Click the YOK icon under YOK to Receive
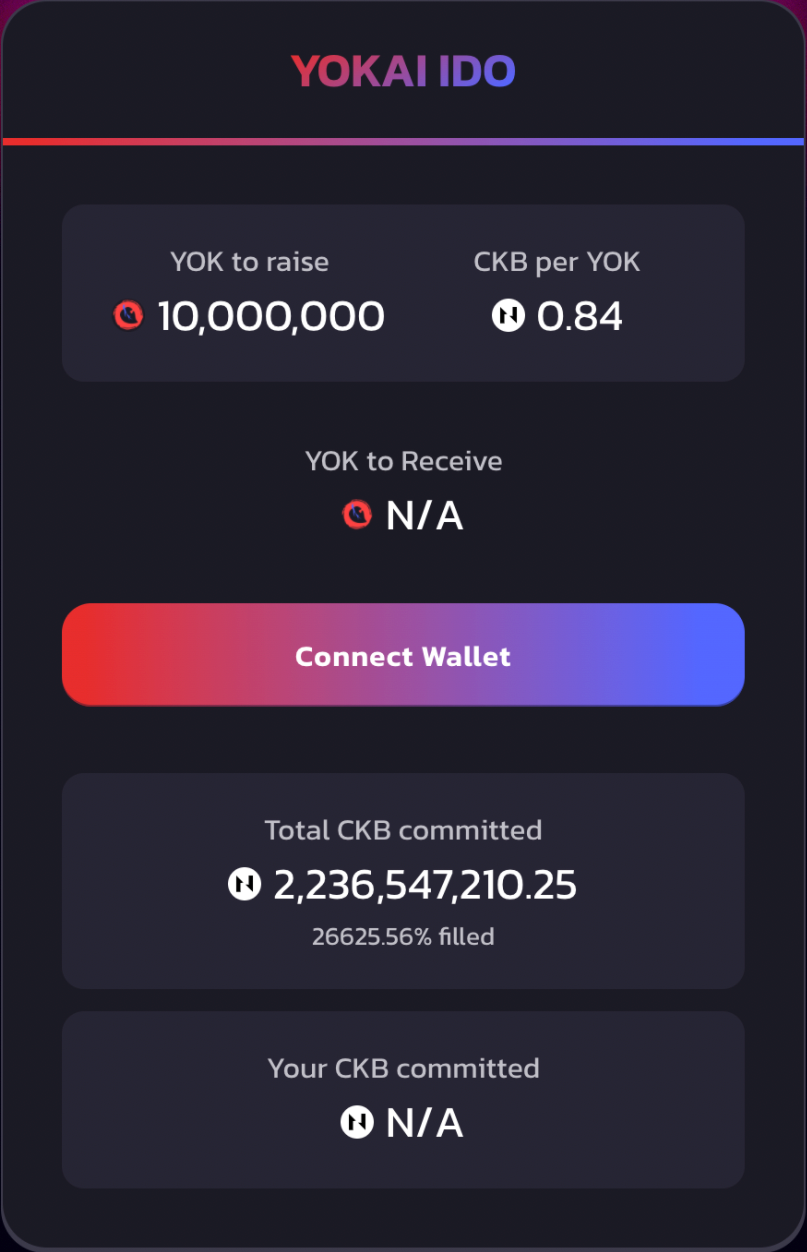Image resolution: width=807 pixels, height=1252 pixels. pyautogui.click(x=357, y=515)
